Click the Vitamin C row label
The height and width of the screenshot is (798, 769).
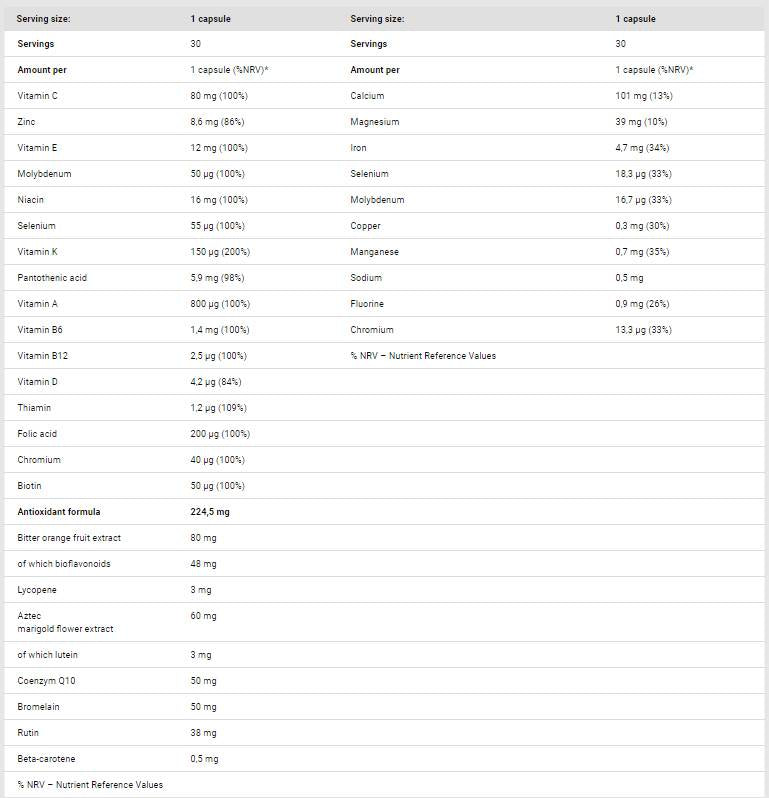(x=39, y=96)
